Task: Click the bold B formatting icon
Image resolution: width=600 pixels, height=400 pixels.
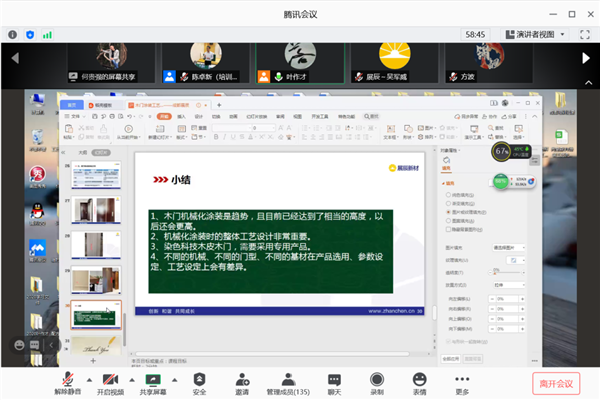Action: click(x=216, y=137)
